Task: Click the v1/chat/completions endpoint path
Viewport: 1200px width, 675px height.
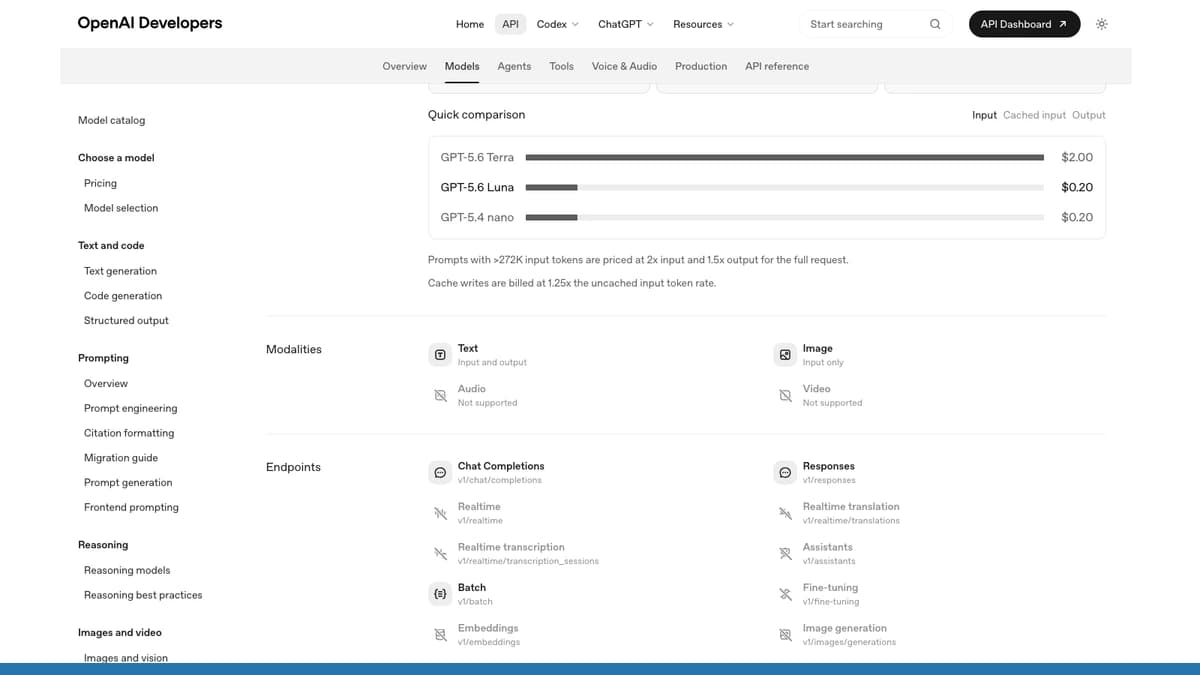Action: click(x=499, y=480)
